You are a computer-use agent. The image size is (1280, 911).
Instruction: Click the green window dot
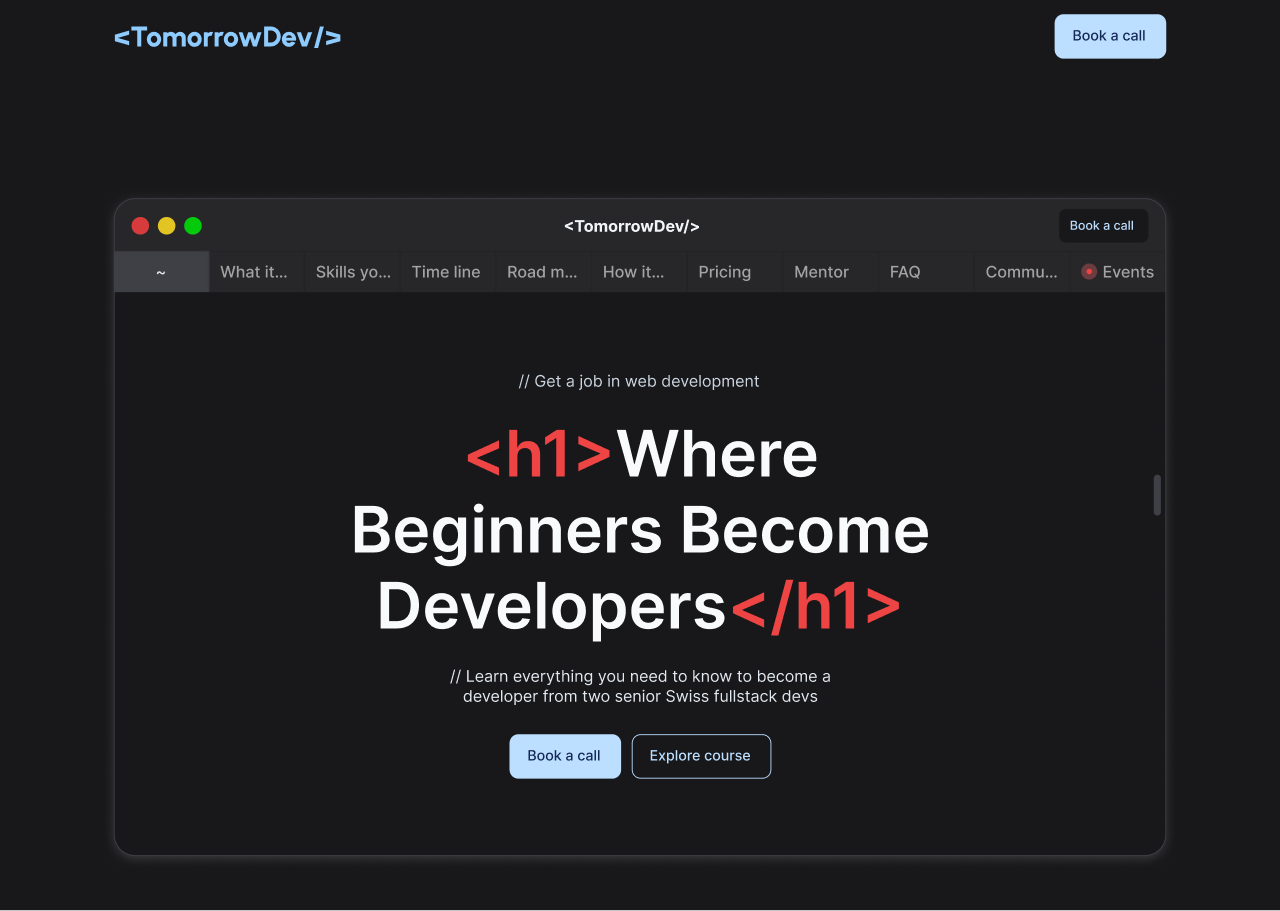tap(193, 226)
